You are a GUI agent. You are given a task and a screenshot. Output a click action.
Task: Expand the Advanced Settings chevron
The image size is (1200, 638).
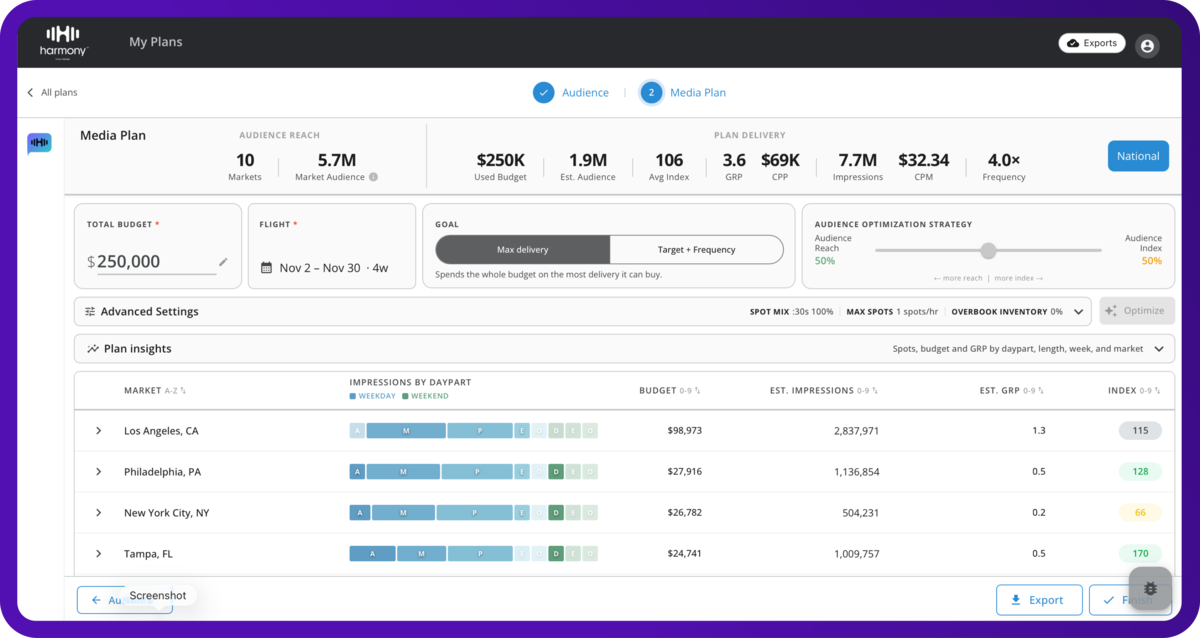pos(1079,312)
